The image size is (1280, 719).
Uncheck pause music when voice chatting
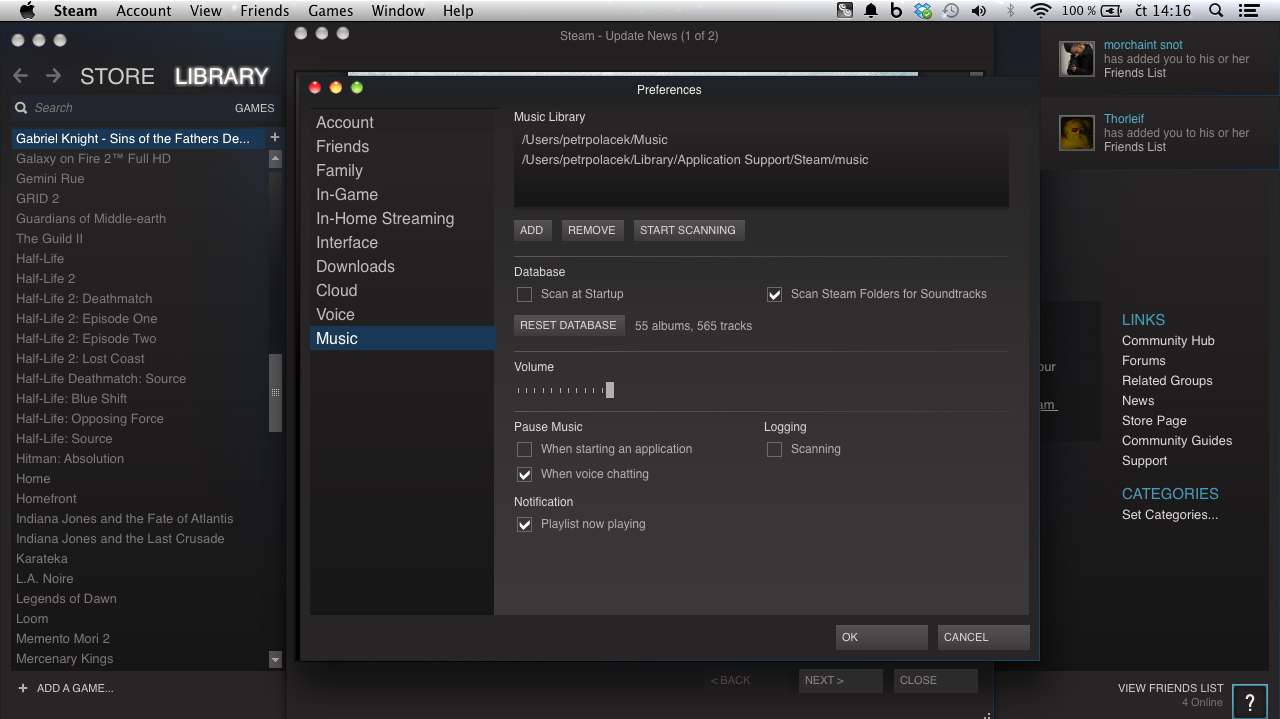coord(524,474)
